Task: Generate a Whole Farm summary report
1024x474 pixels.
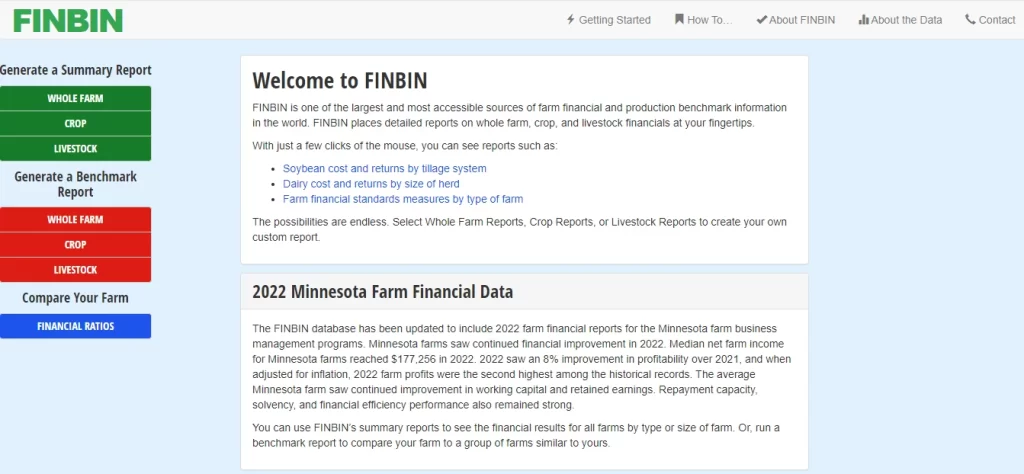Action: point(75,99)
